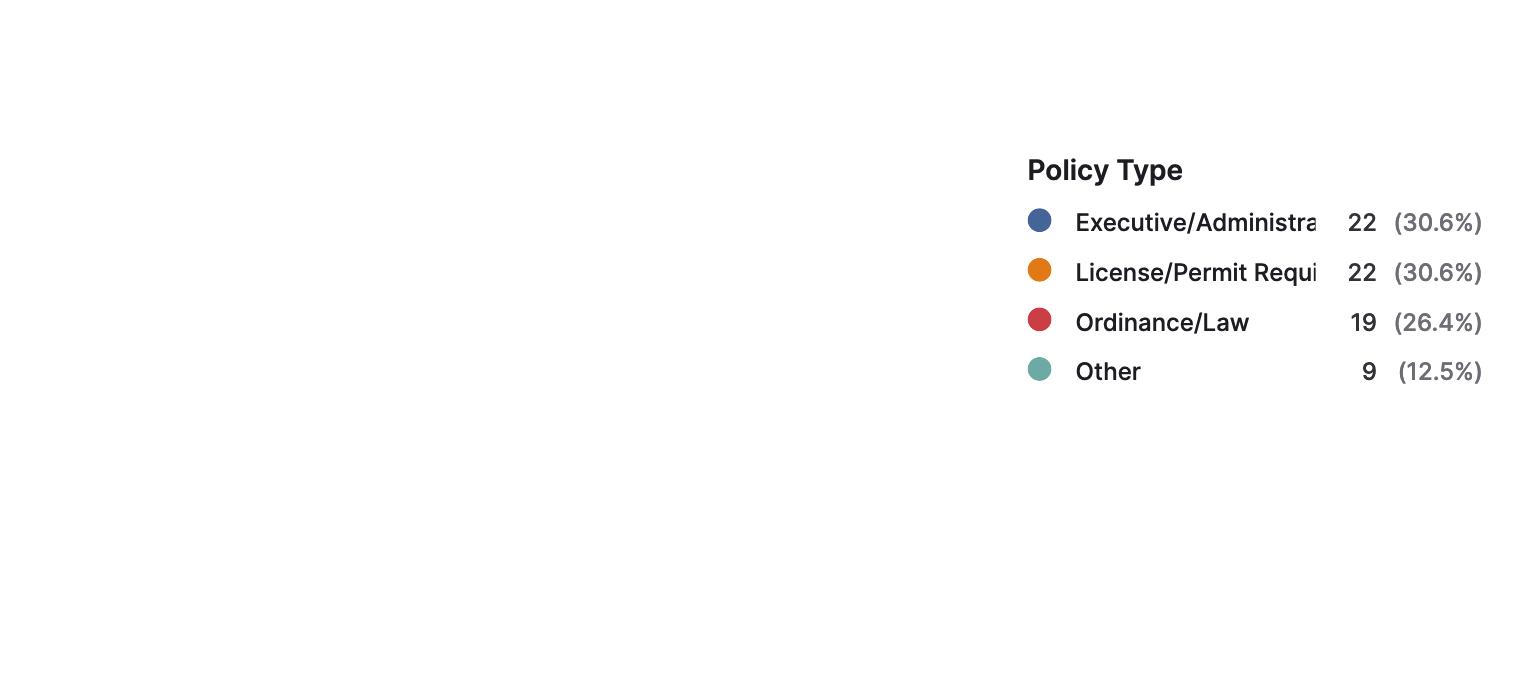Image resolution: width=1515 pixels, height=683 pixels.
Task: Click count 22 in the Executive/Administra row
Action: tap(1362, 223)
